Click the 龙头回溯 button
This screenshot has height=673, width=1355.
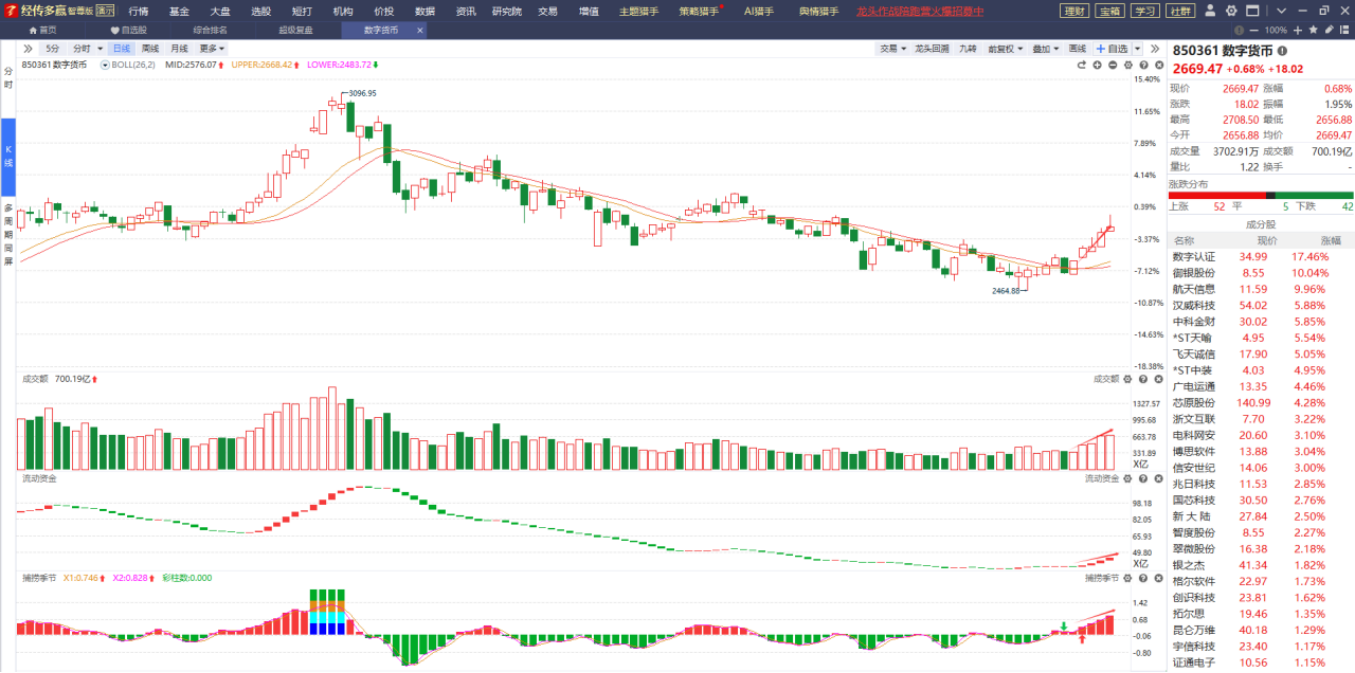point(932,48)
